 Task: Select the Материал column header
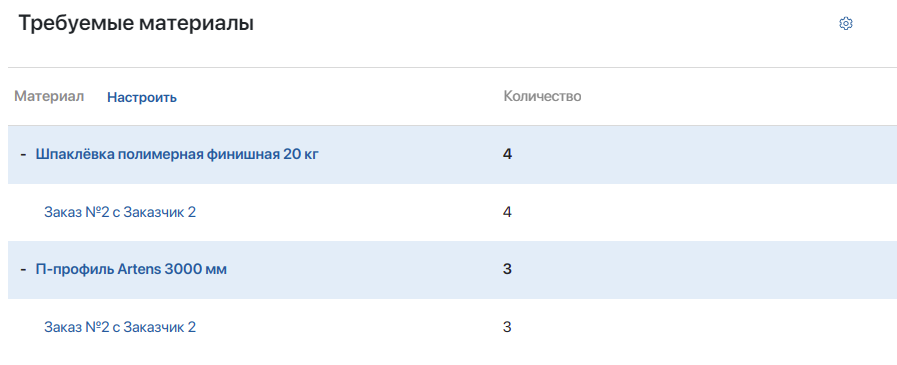[x=49, y=96]
